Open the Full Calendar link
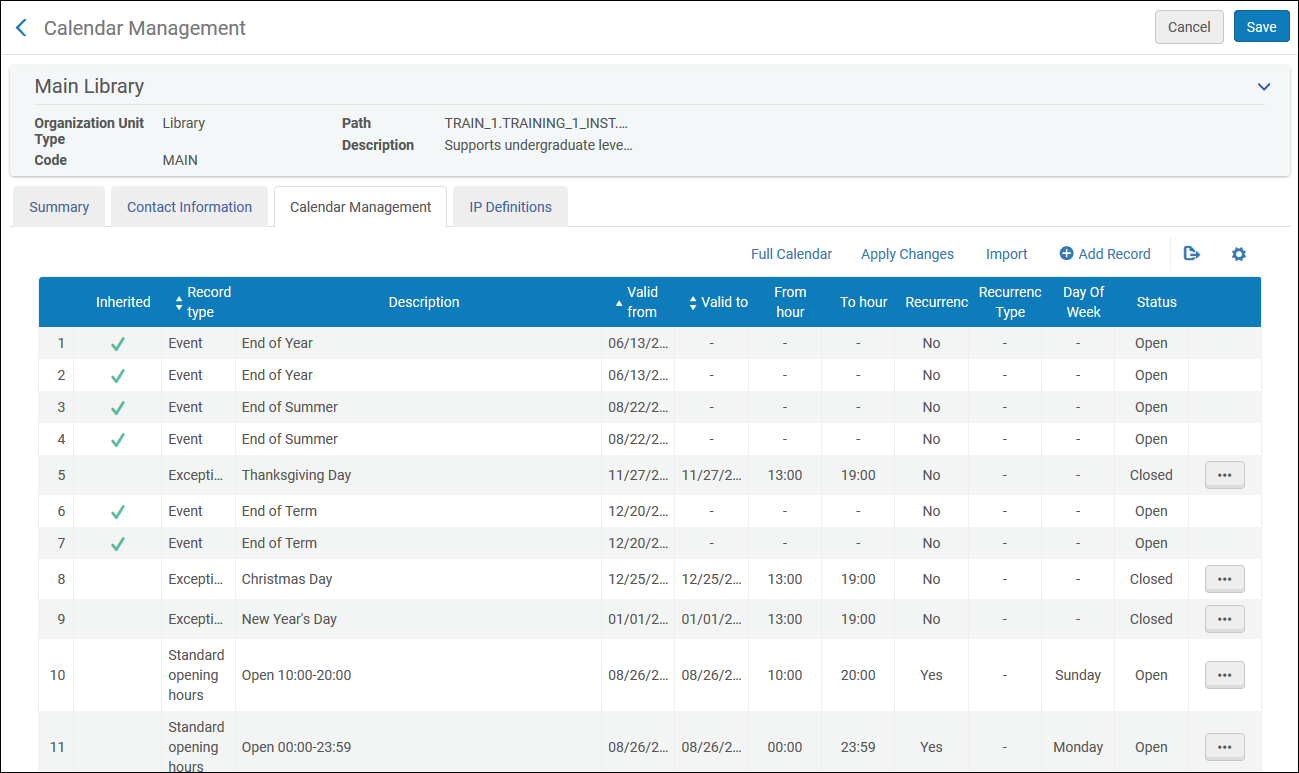1299x773 pixels. click(791, 254)
